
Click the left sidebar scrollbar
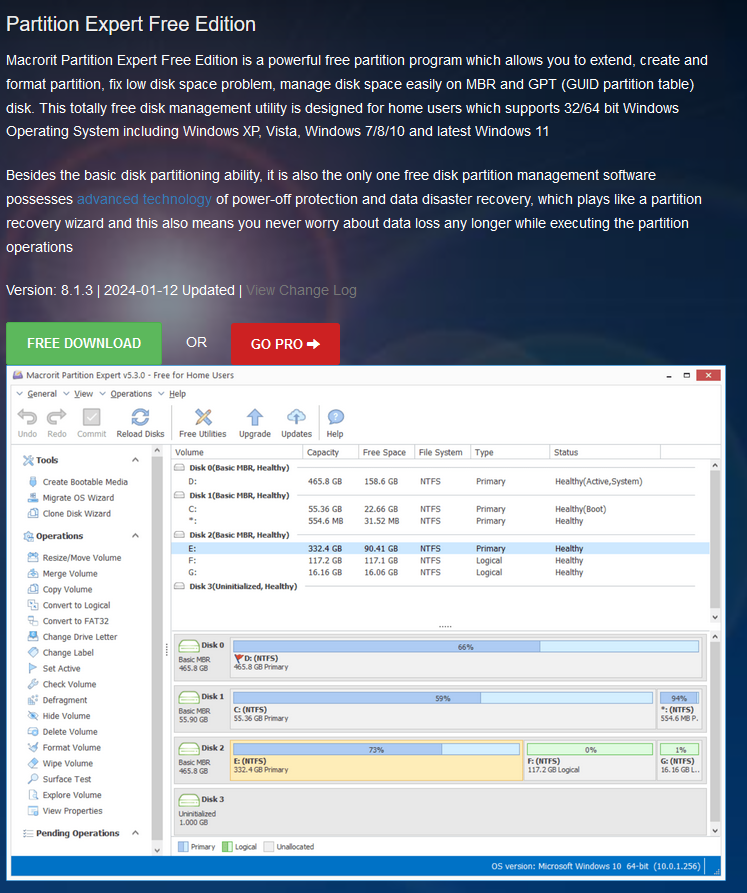tap(157, 650)
